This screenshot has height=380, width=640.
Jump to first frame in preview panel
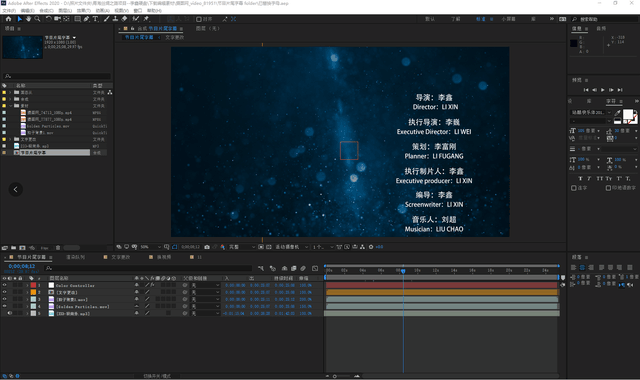coord(586,90)
